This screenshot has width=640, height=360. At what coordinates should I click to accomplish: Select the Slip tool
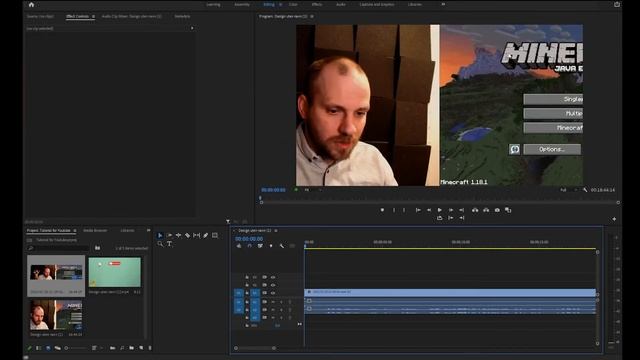(x=196, y=236)
